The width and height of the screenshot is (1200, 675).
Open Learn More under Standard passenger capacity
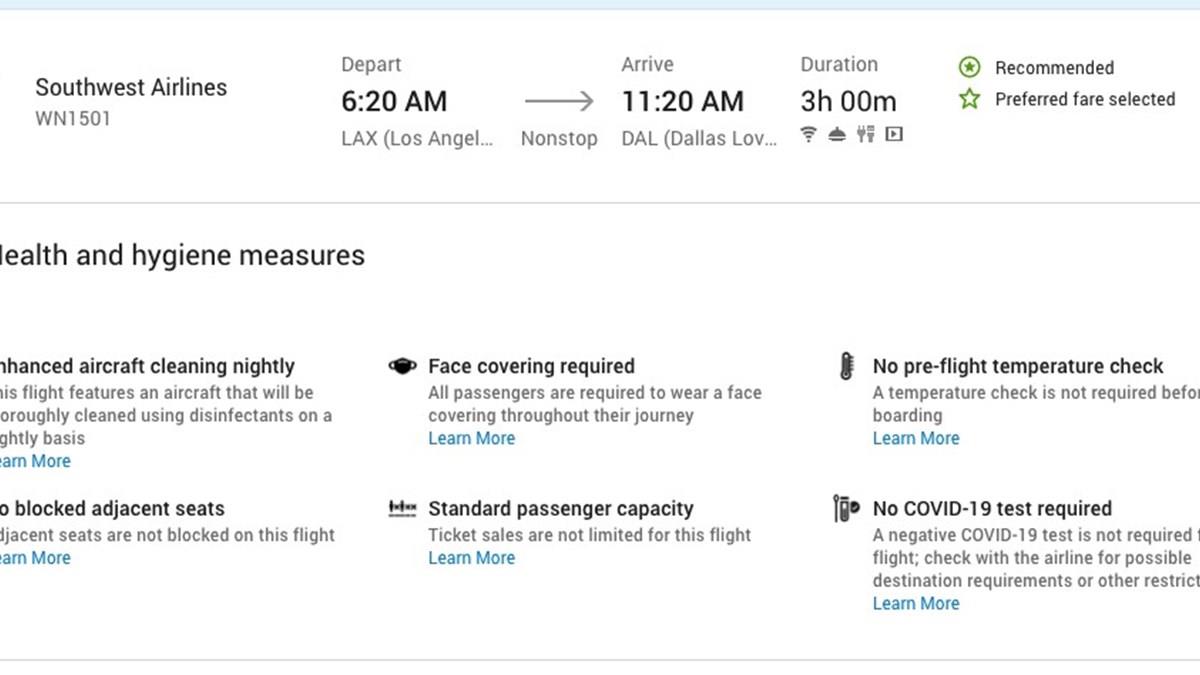(x=472, y=558)
